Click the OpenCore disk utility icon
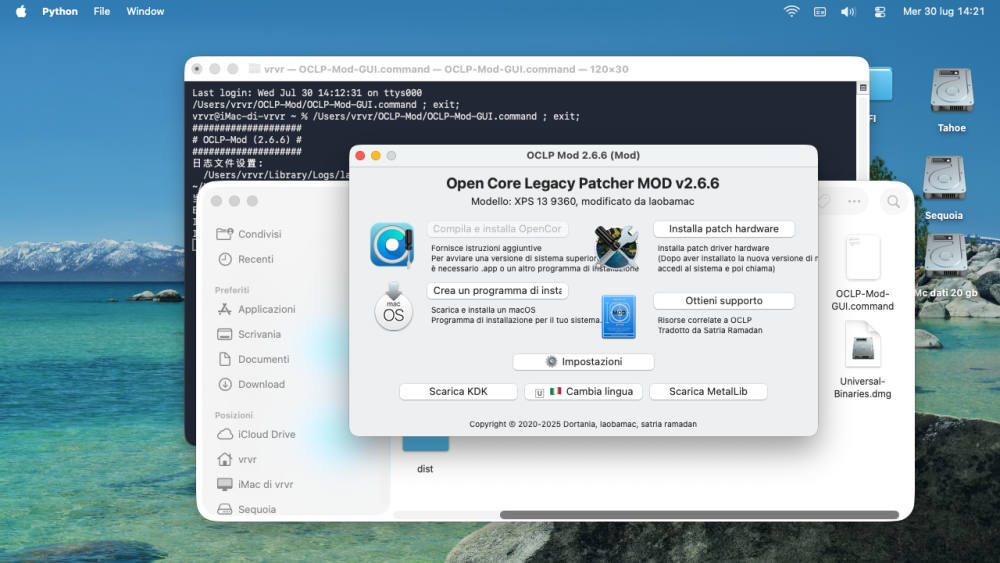 392,245
